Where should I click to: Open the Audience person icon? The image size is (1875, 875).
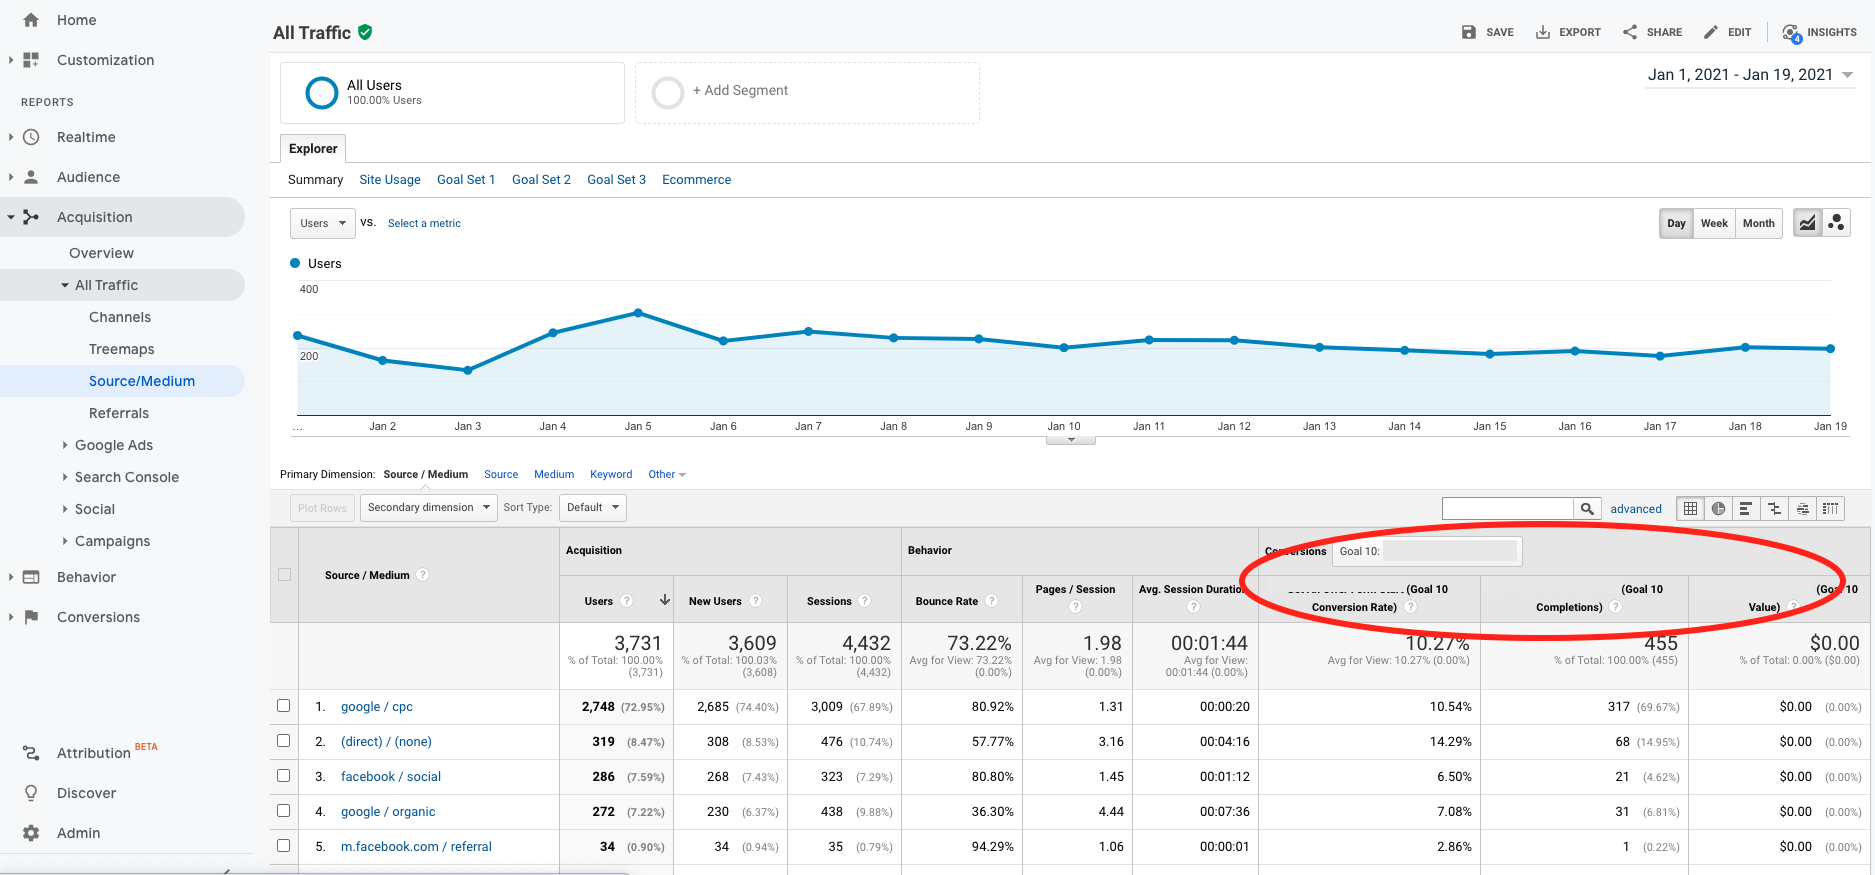31,177
